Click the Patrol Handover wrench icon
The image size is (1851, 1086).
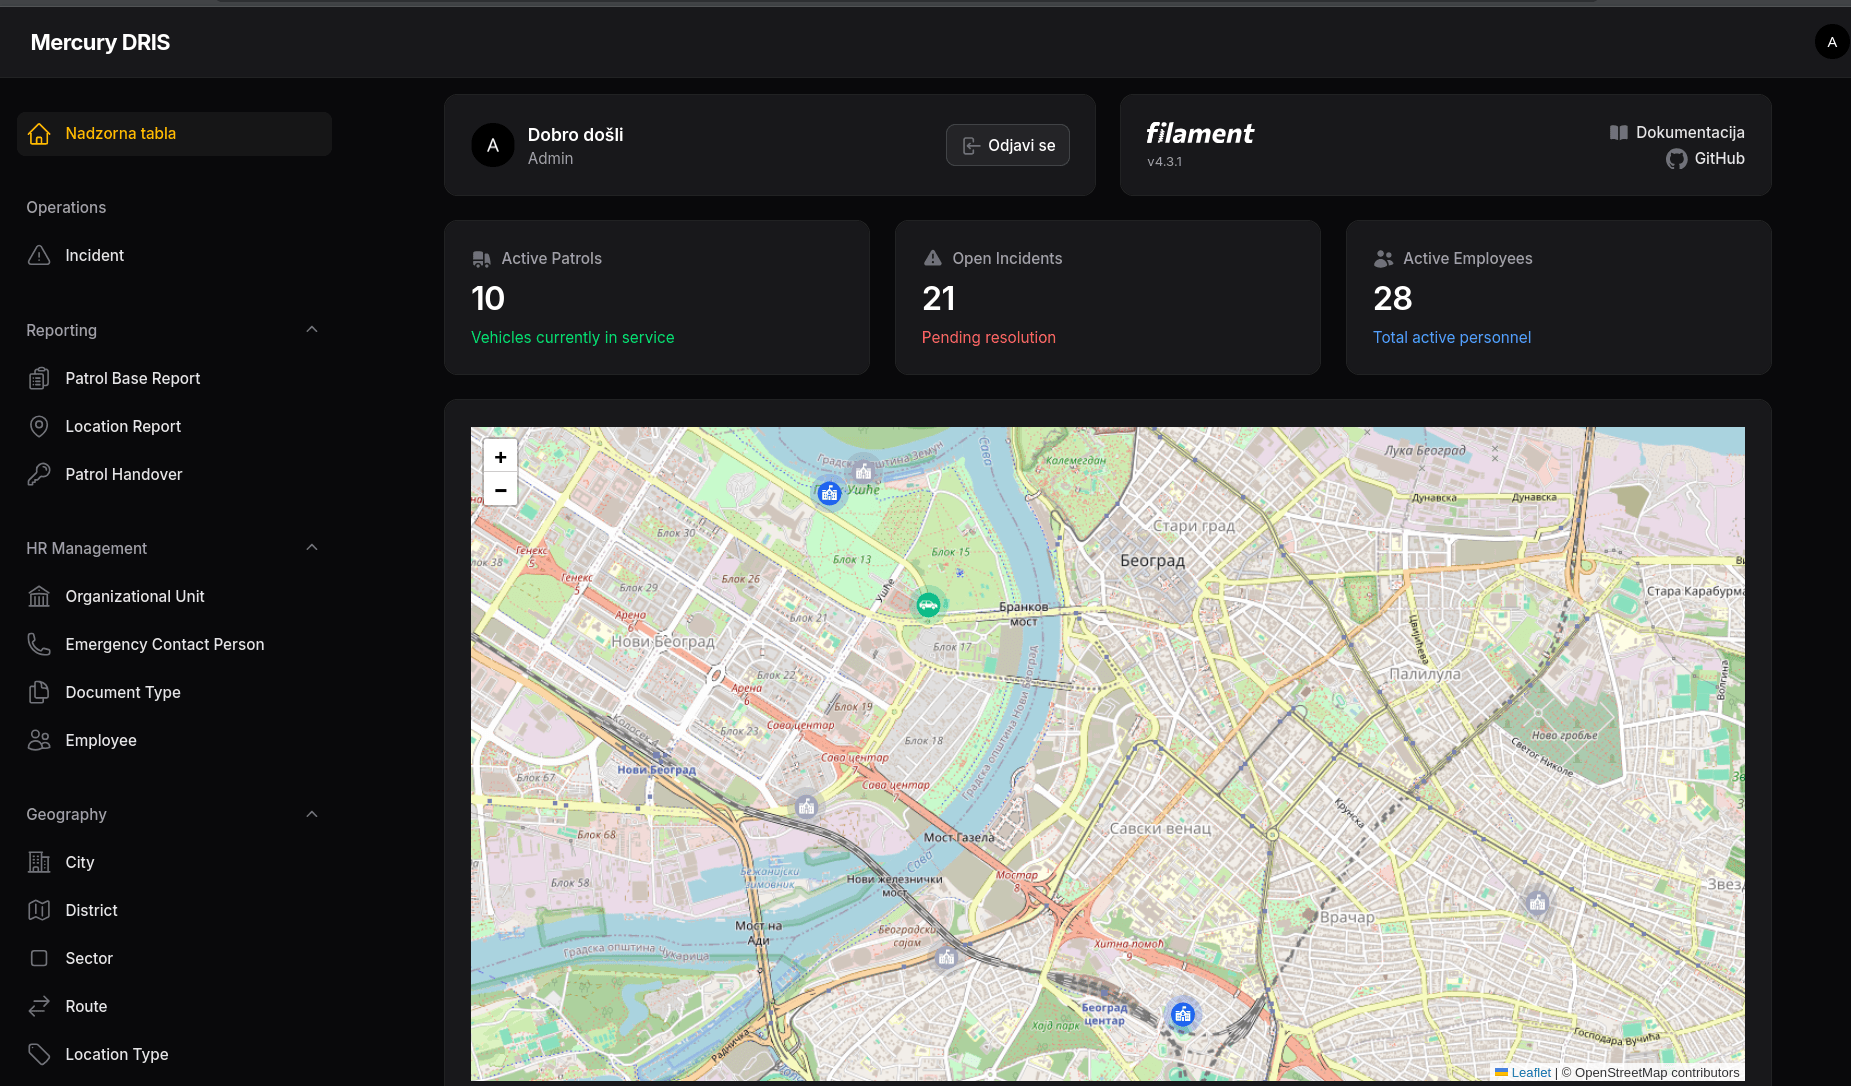coord(39,474)
